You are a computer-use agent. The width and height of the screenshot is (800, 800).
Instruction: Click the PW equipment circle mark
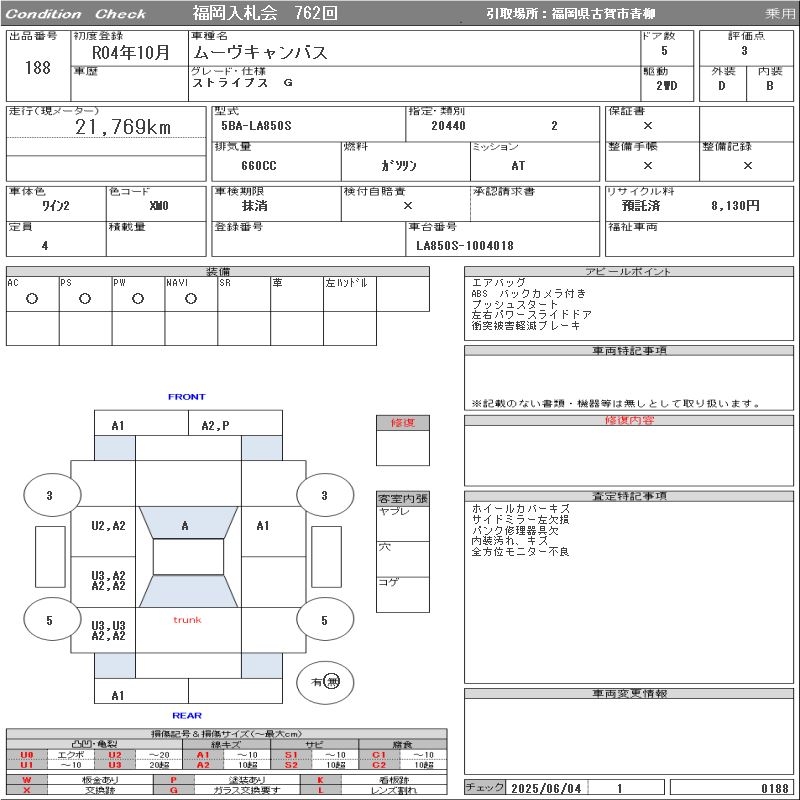pos(138,299)
